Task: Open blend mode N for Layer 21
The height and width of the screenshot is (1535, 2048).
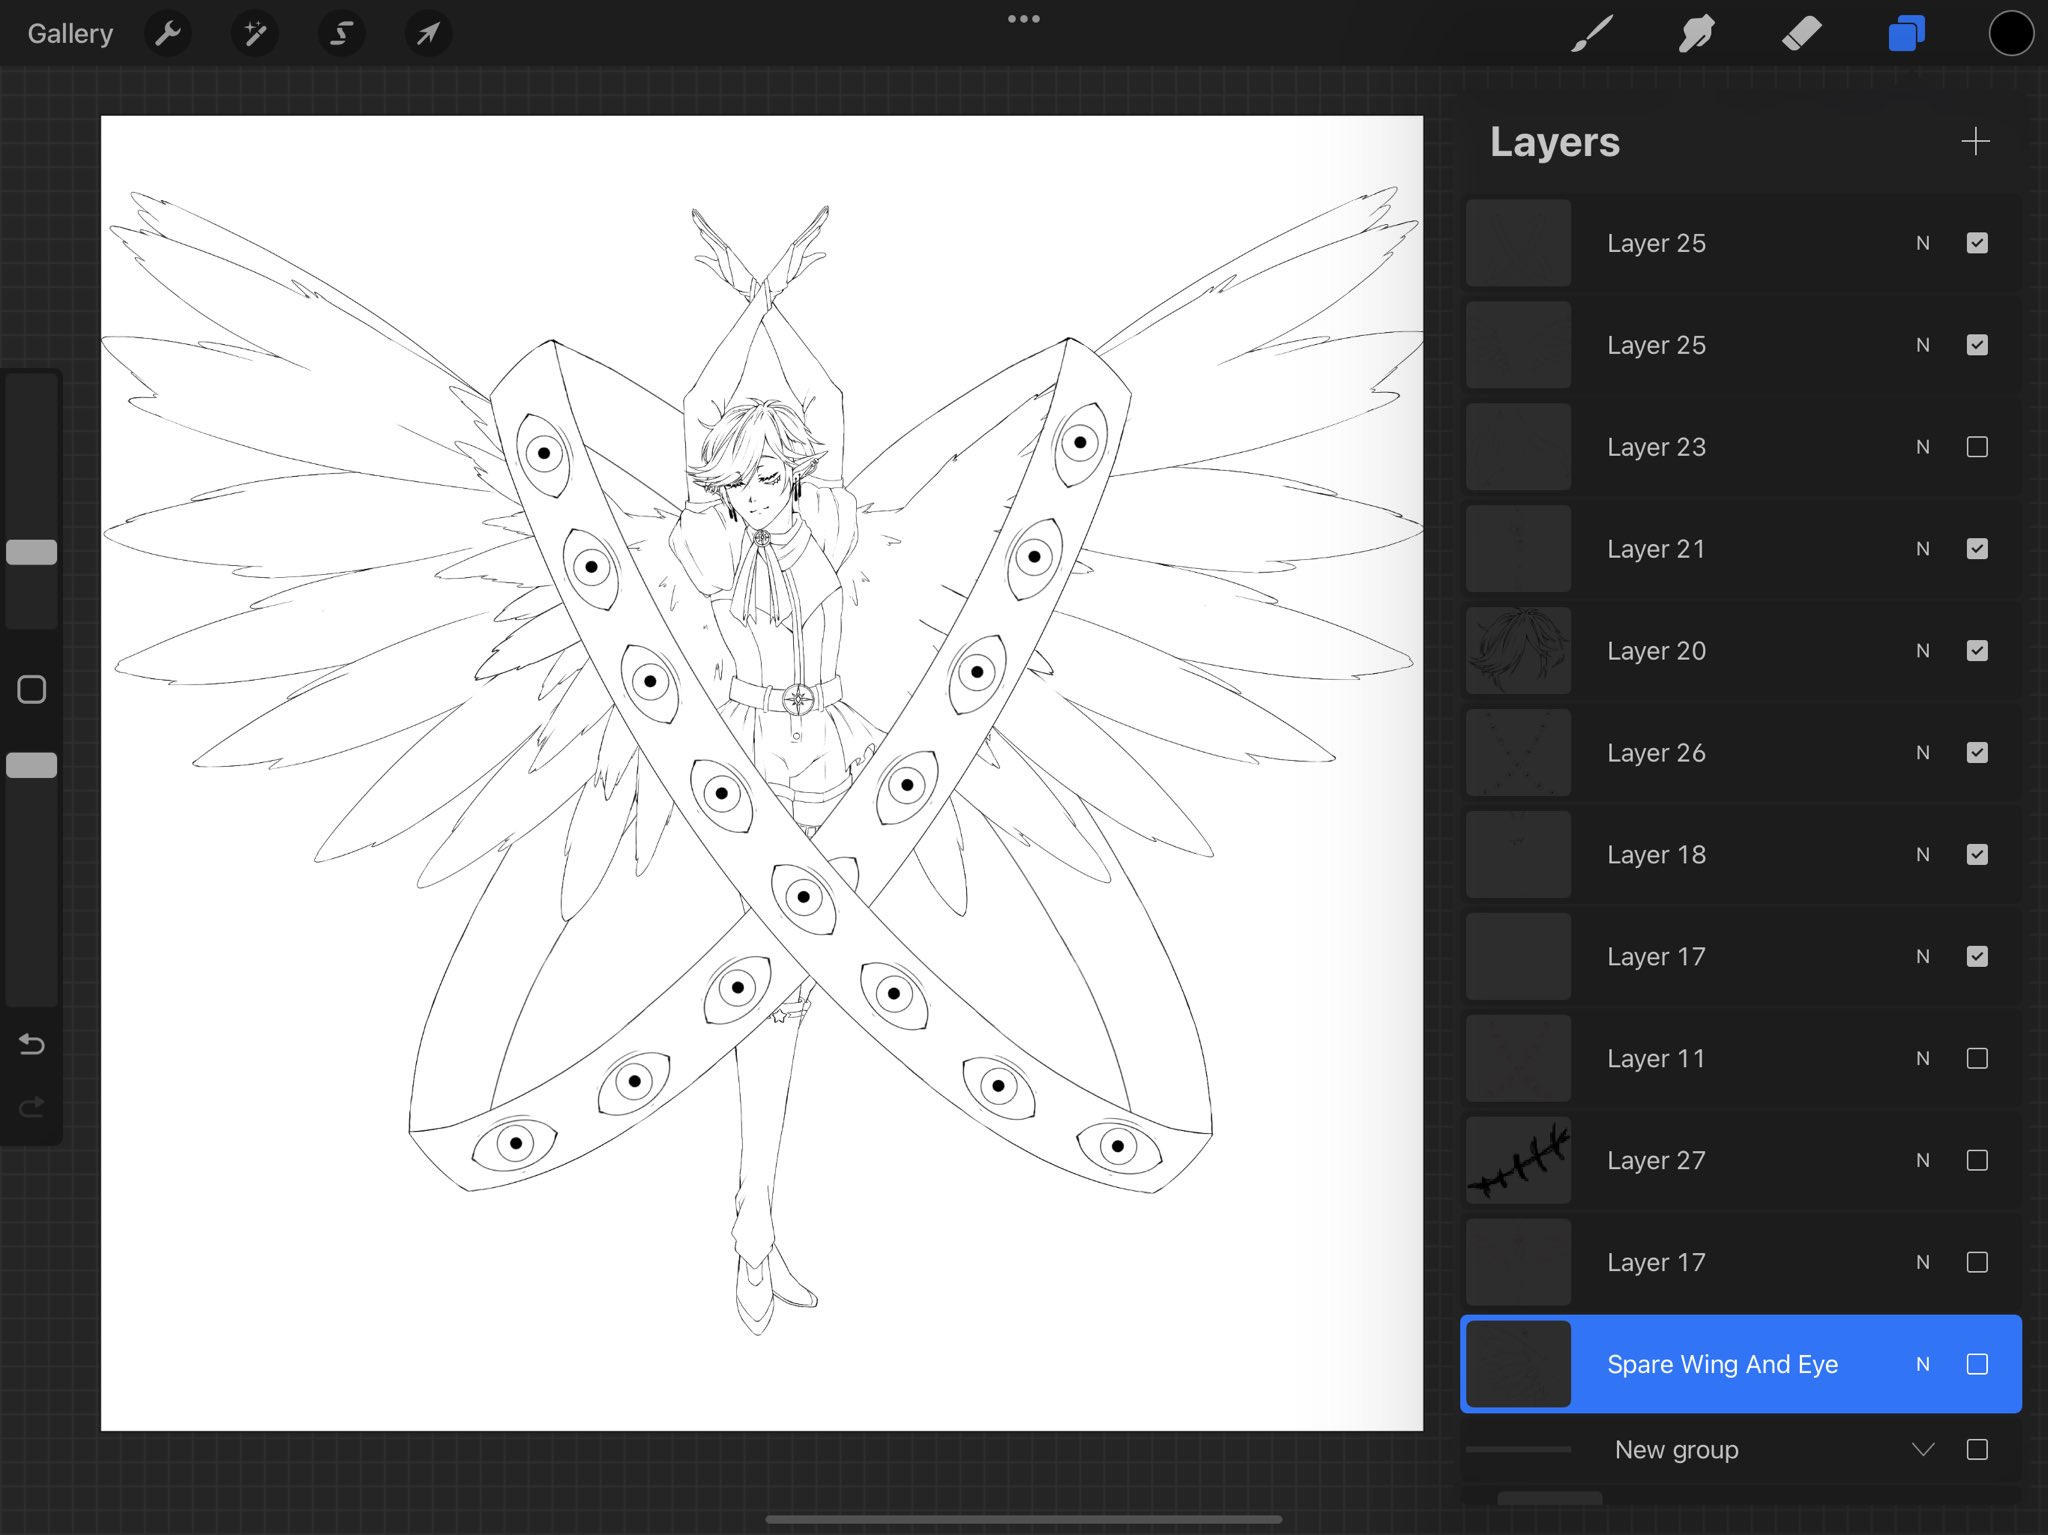Action: tap(1922, 549)
